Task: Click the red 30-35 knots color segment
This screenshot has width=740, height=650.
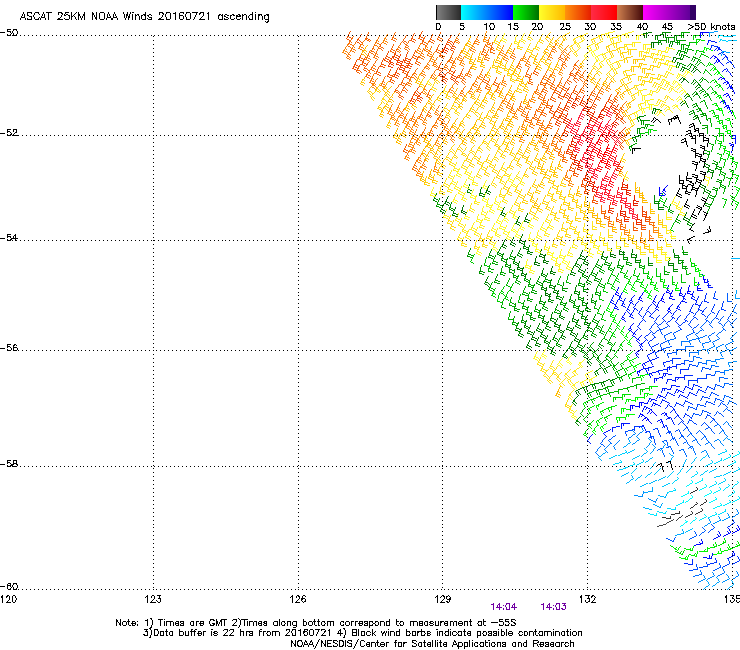Action: 604,12
